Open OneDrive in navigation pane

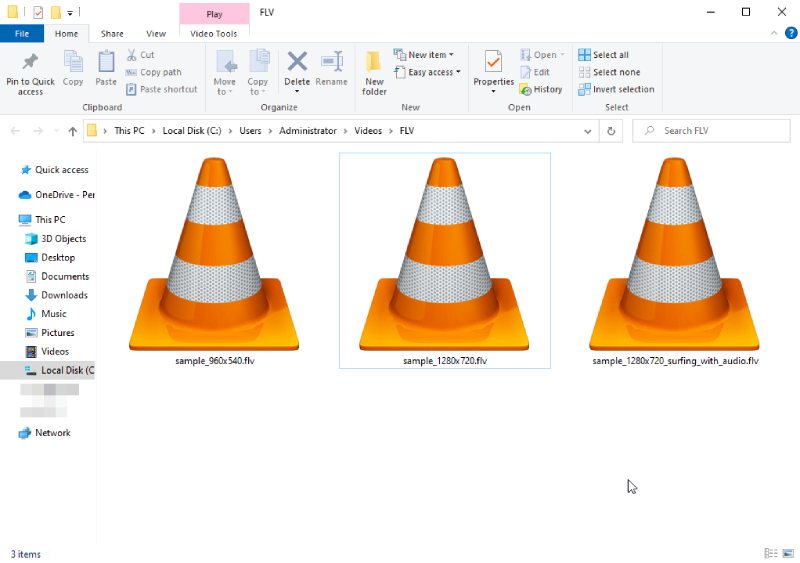[x=56, y=194]
